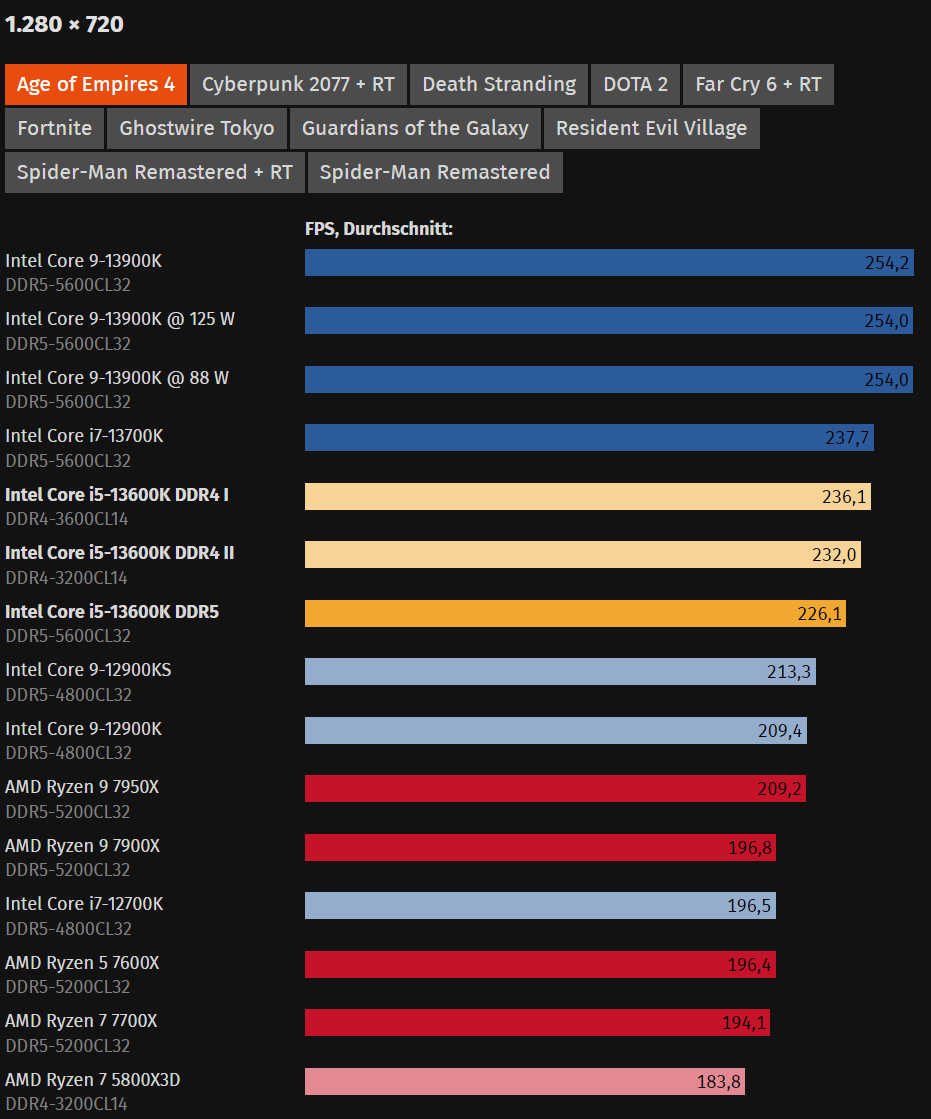Select the Ghostwire Tokyo tab
This screenshot has height=1119, width=931.
(x=197, y=128)
